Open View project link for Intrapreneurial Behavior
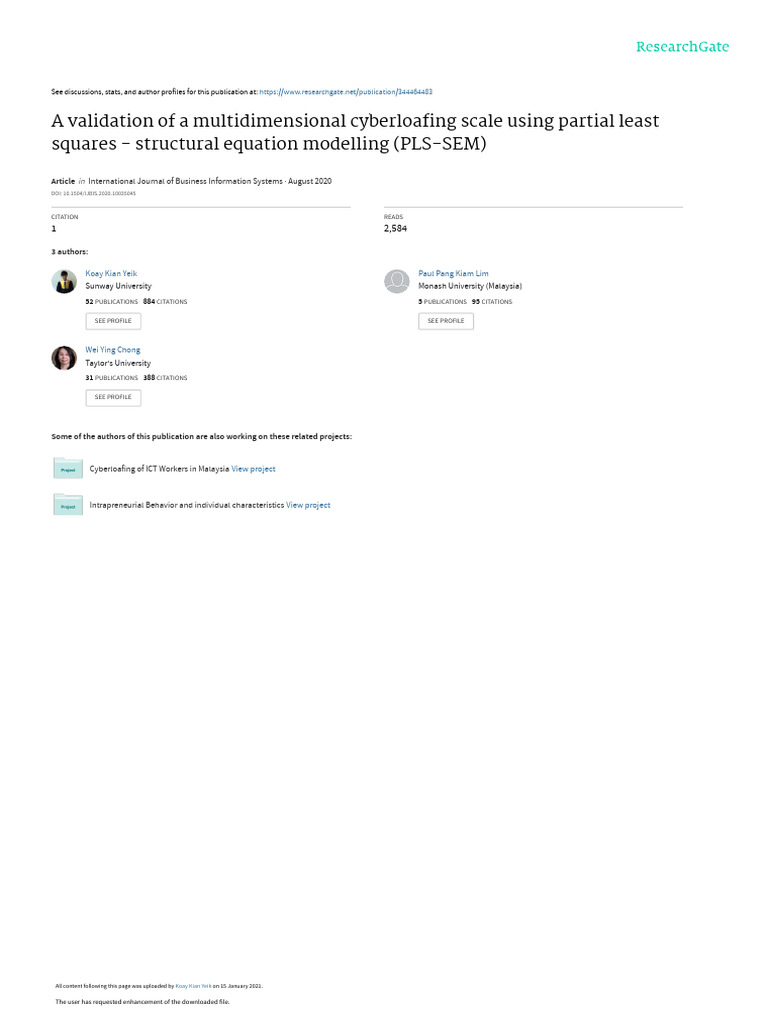Screen dimensions: 768x1024 coord(308,505)
